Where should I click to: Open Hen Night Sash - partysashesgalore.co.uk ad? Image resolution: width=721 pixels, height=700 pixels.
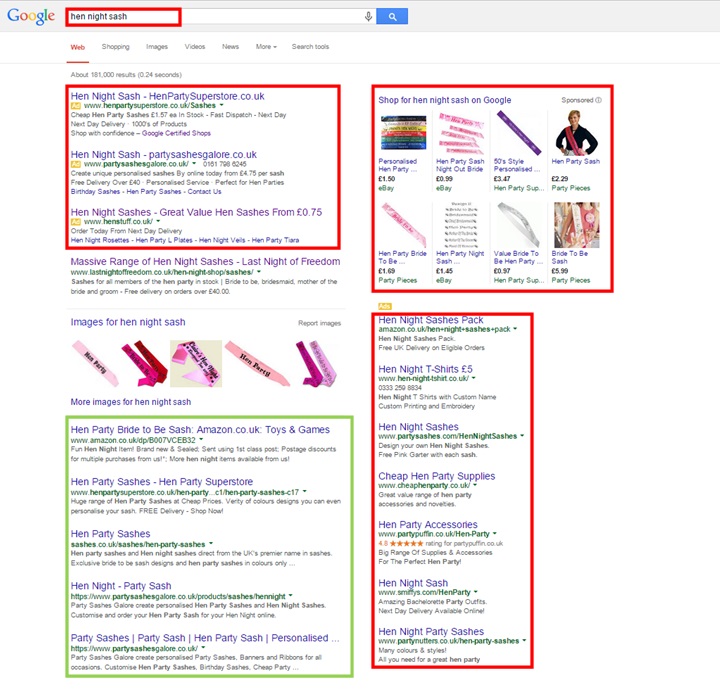coord(164,155)
